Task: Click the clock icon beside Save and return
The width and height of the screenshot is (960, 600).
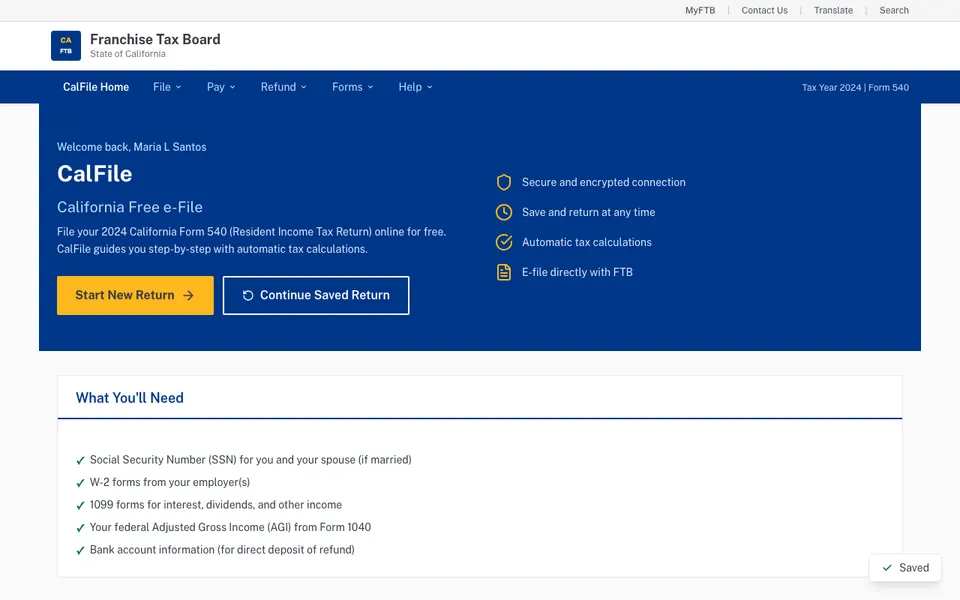Action: pos(503,212)
